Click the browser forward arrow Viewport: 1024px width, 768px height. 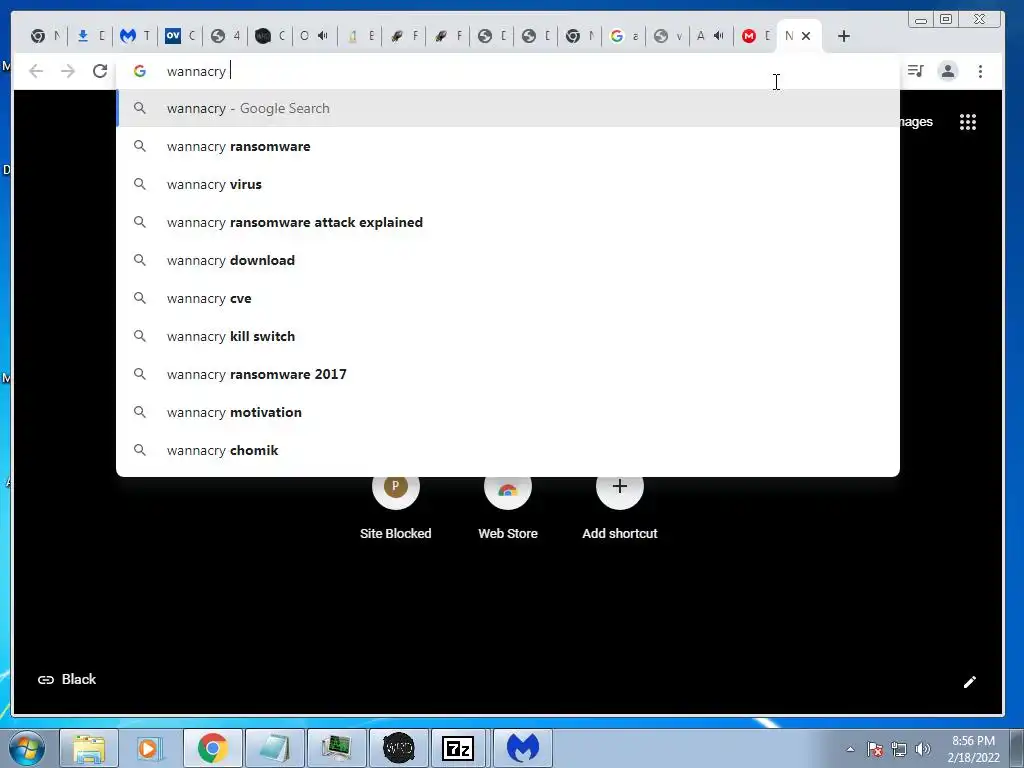pos(68,71)
